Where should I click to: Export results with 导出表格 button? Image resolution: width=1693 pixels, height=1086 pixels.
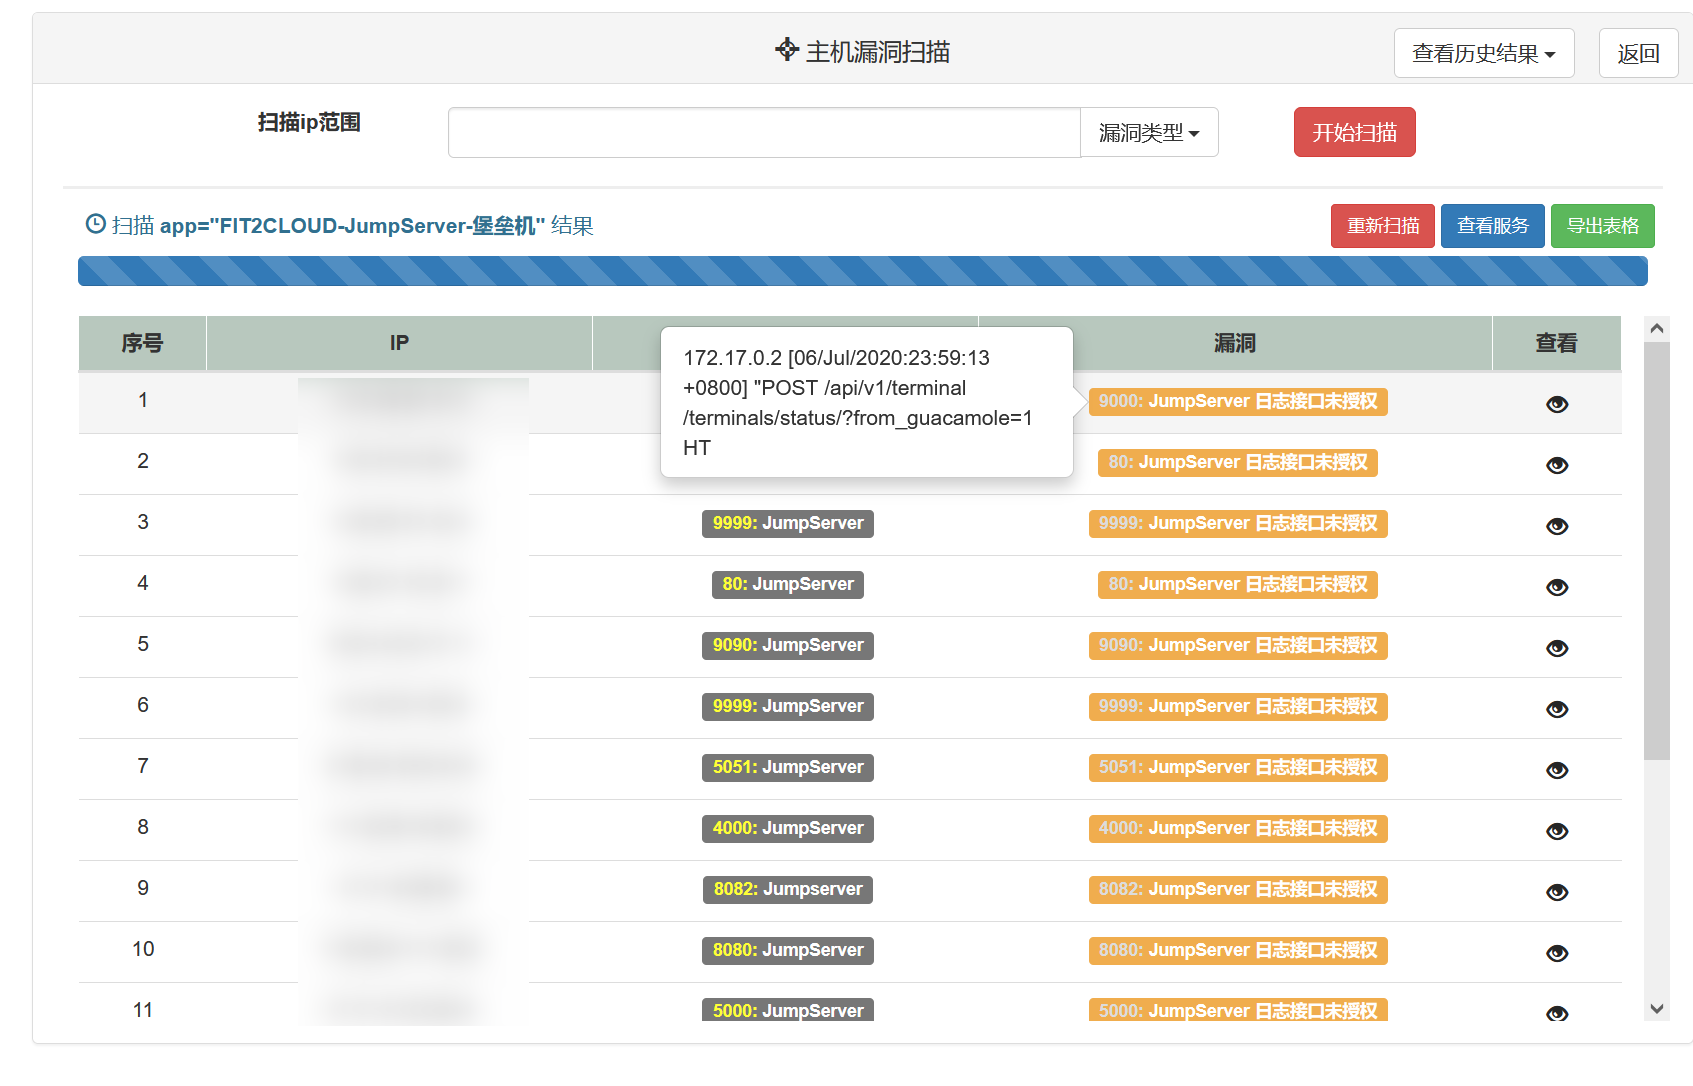pos(1602,226)
